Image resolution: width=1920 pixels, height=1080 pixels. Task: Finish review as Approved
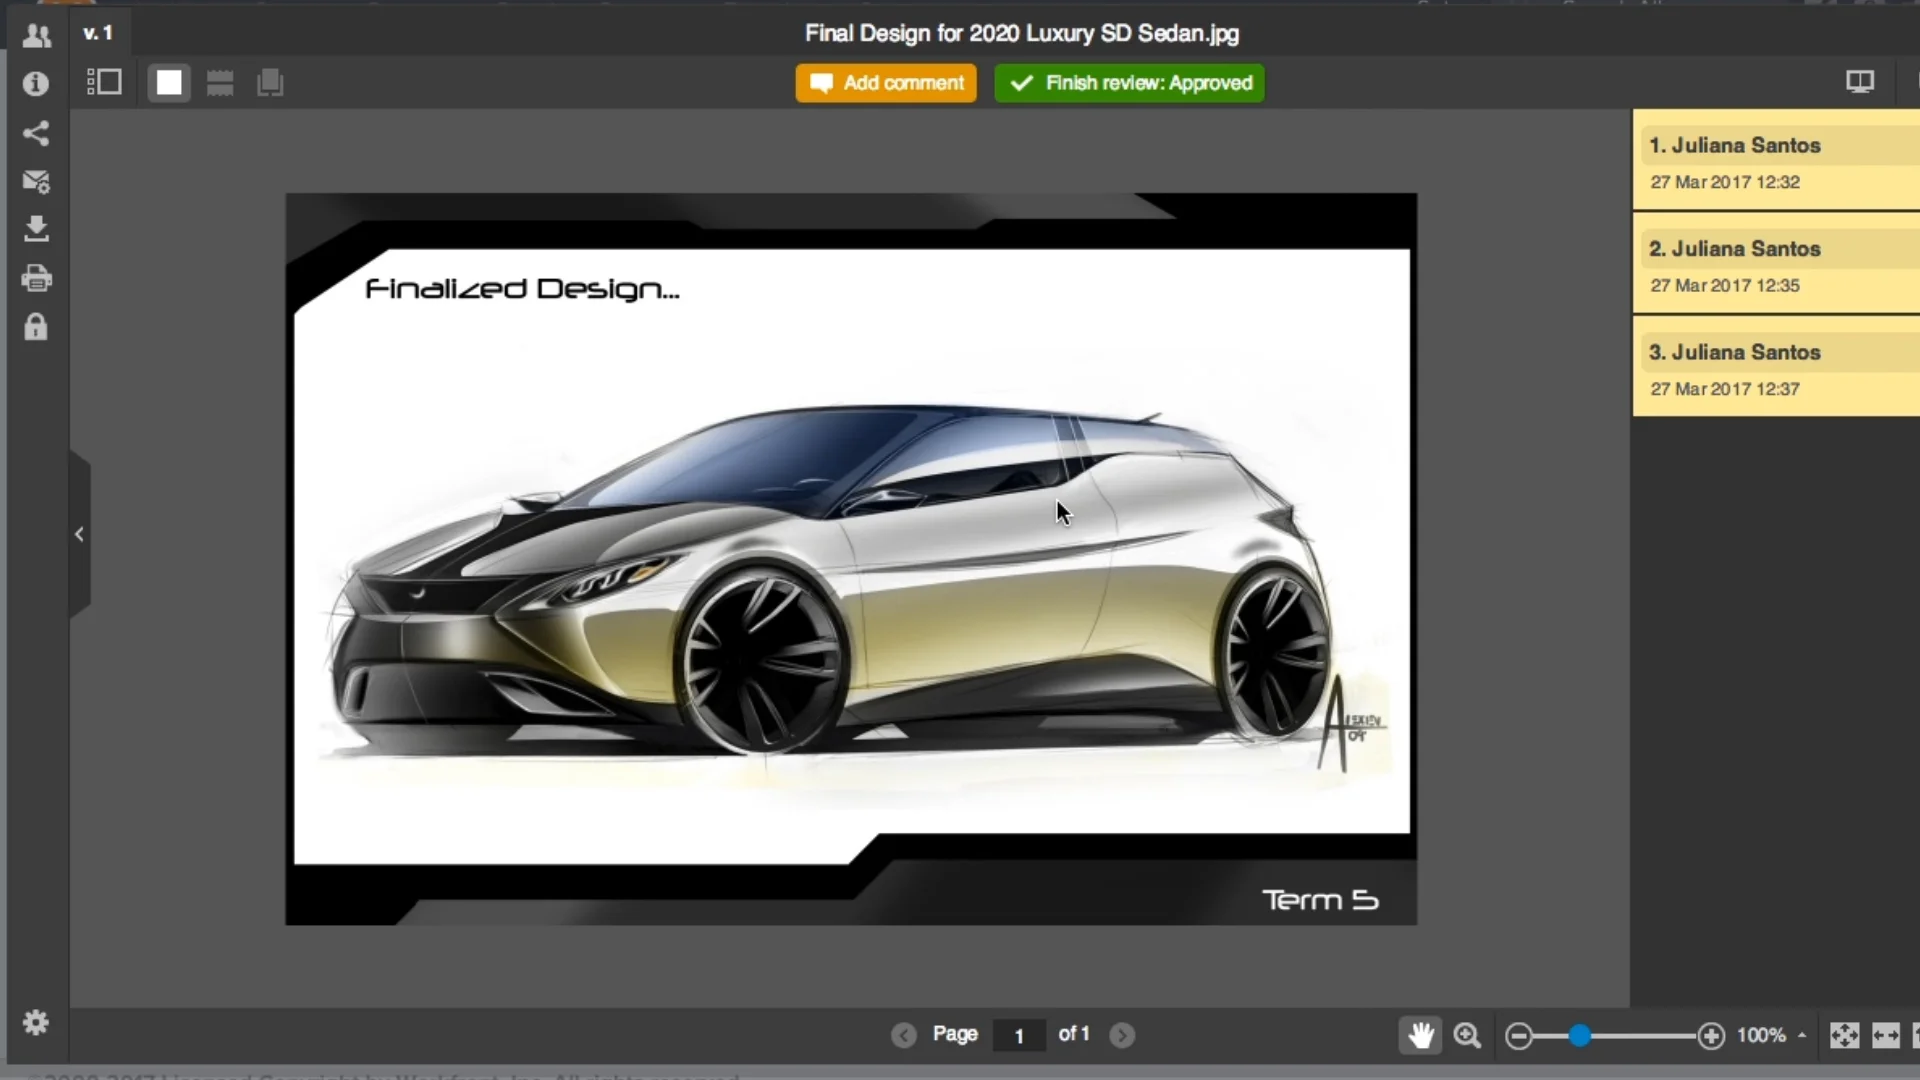[x=1130, y=83]
